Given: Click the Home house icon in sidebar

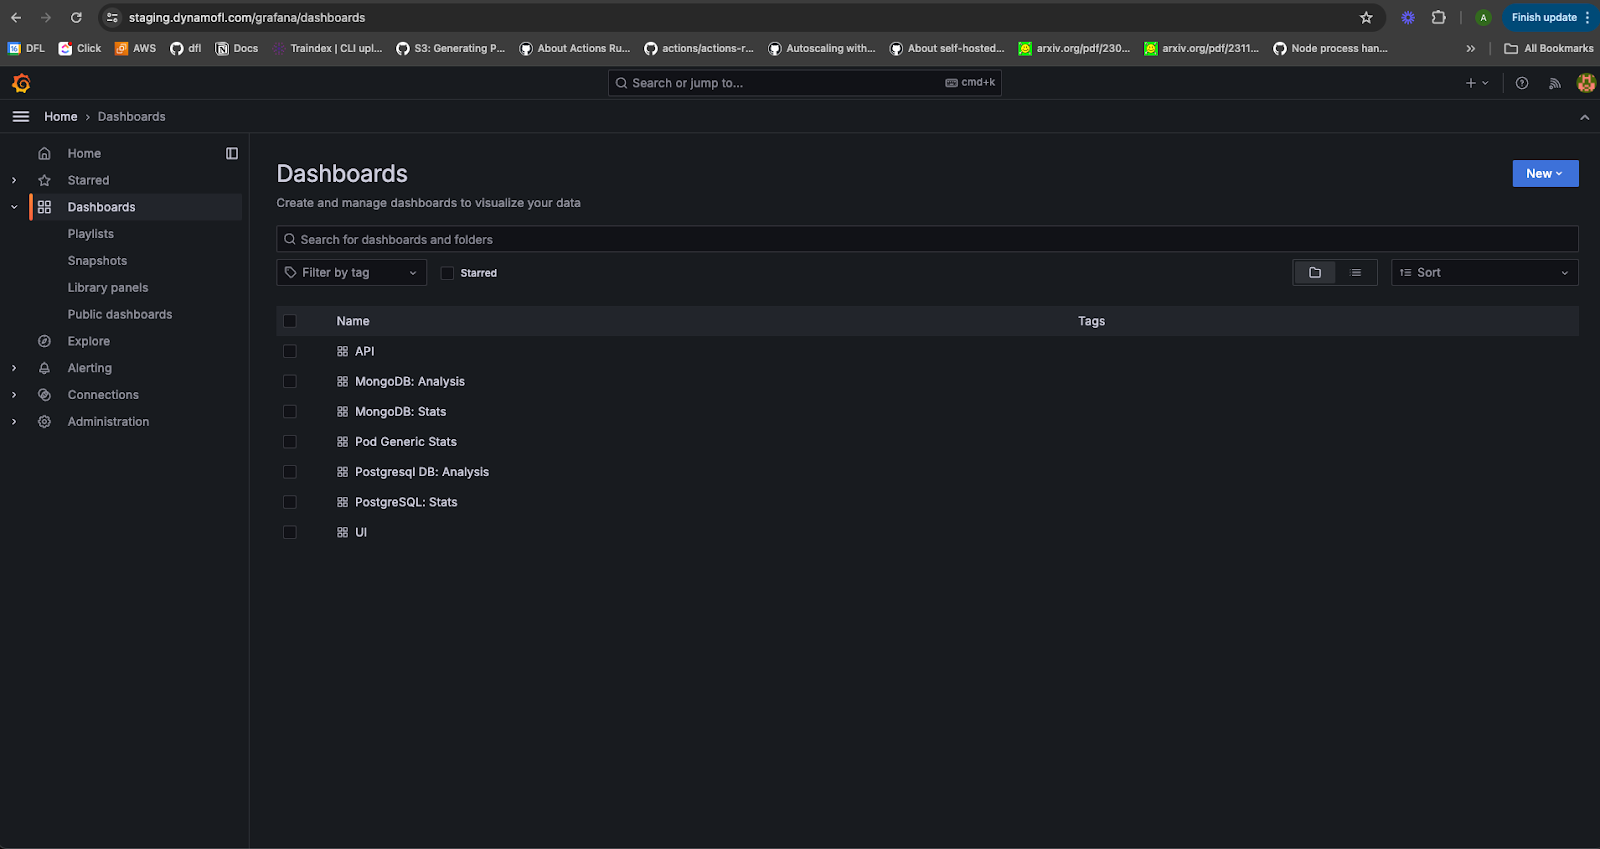Looking at the screenshot, I should point(44,153).
